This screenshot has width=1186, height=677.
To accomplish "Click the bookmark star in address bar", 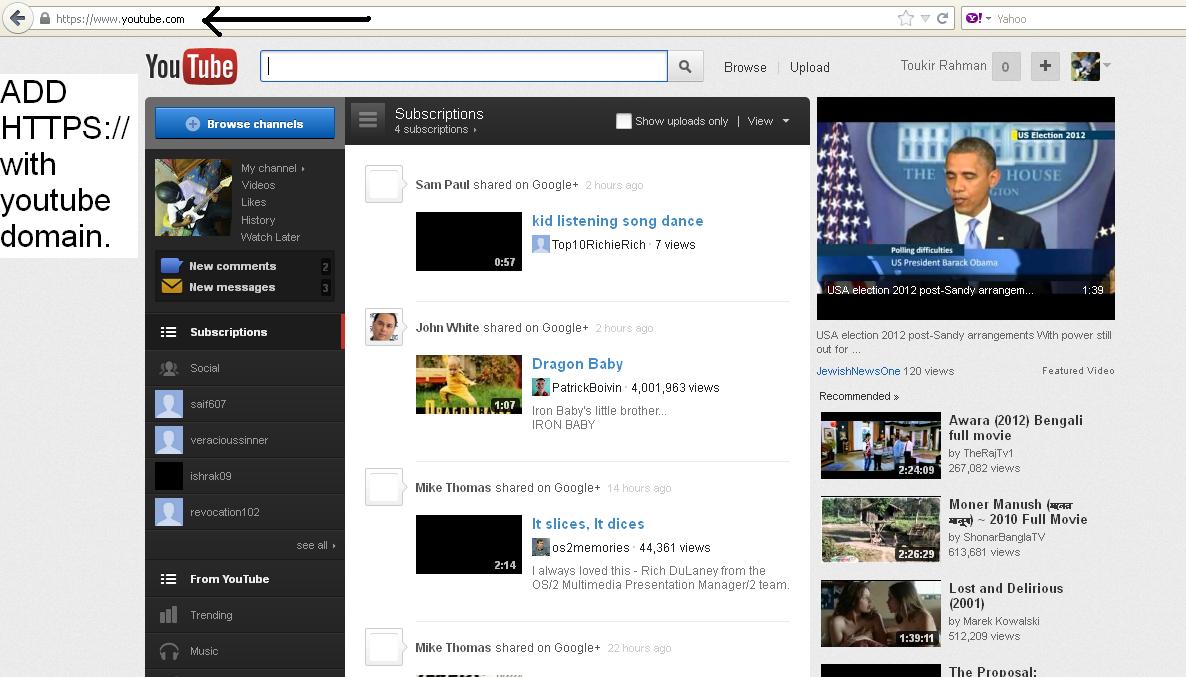I will tap(905, 18).
